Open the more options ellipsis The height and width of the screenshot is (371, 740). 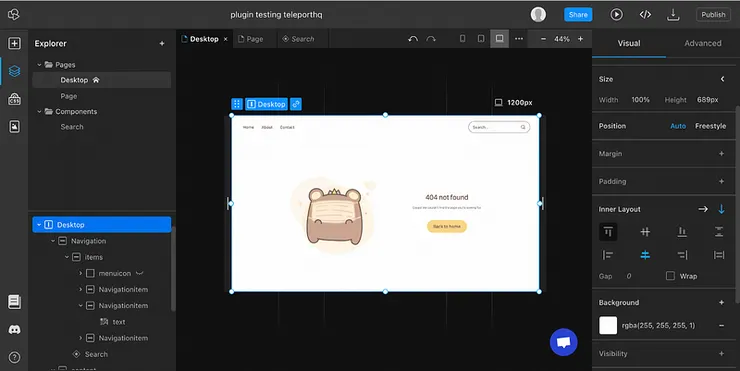tap(519, 39)
